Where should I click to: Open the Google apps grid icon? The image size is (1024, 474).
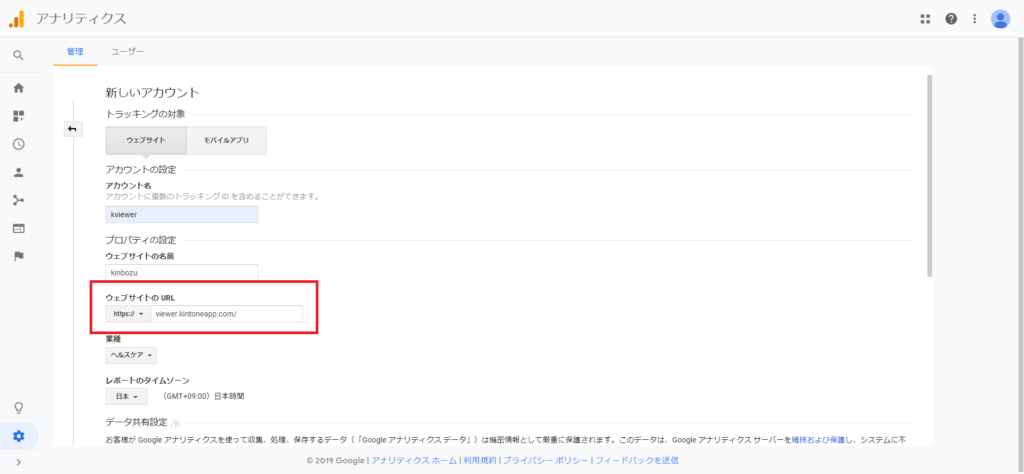point(925,19)
